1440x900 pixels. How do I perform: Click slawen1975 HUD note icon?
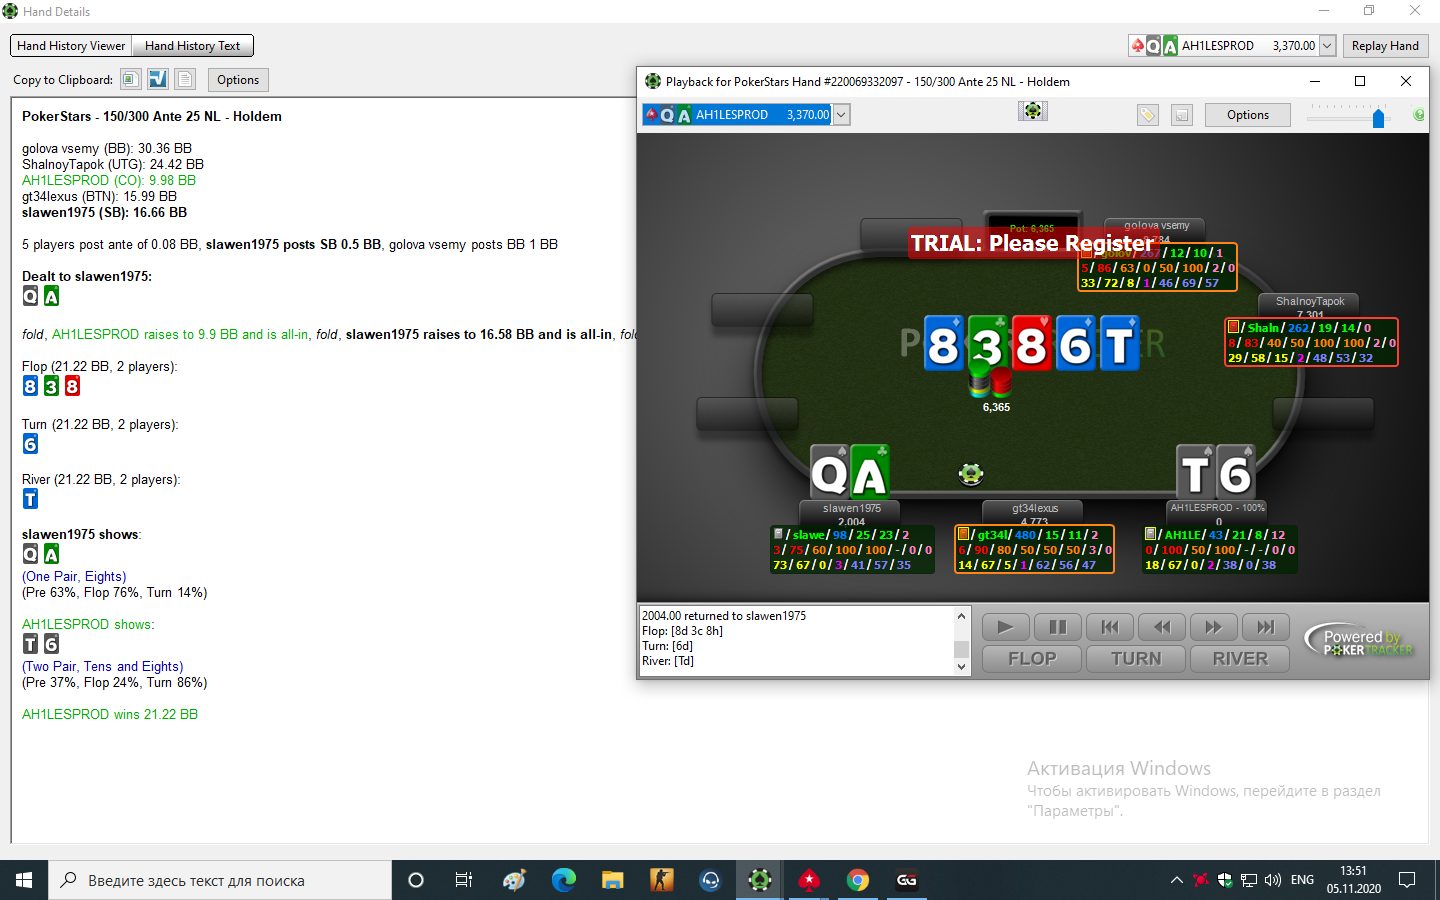[x=778, y=535]
